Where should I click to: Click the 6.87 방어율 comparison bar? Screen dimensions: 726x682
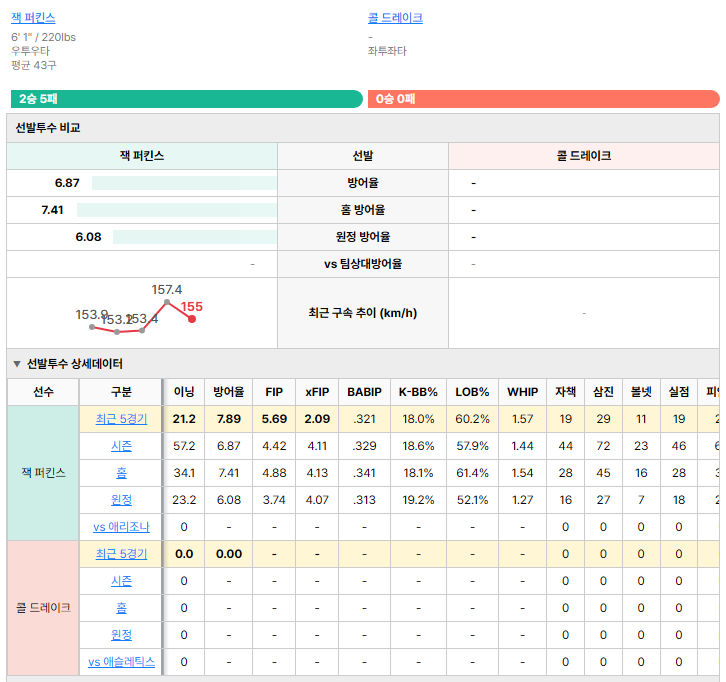point(184,183)
